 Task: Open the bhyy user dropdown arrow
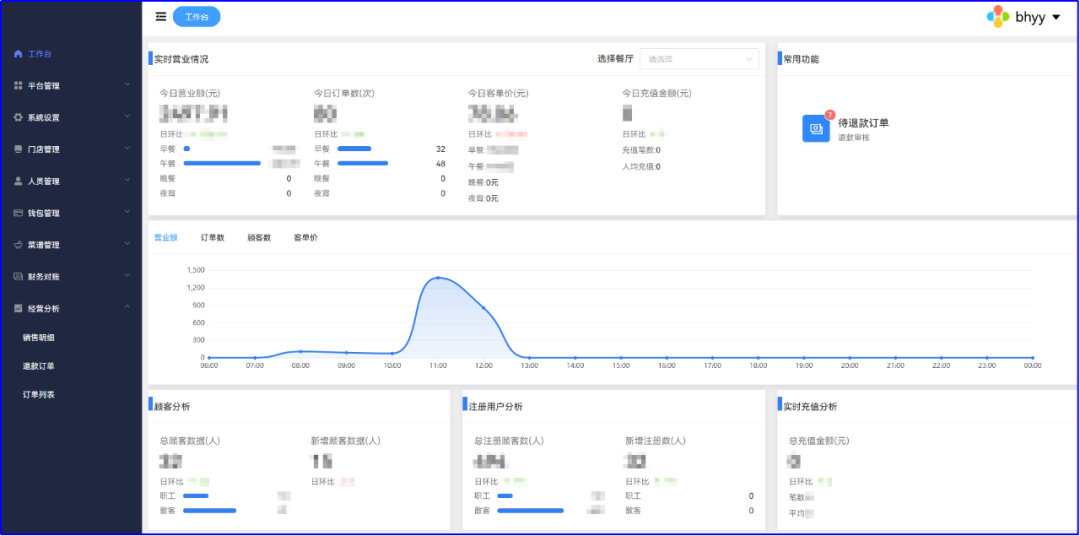click(1056, 17)
